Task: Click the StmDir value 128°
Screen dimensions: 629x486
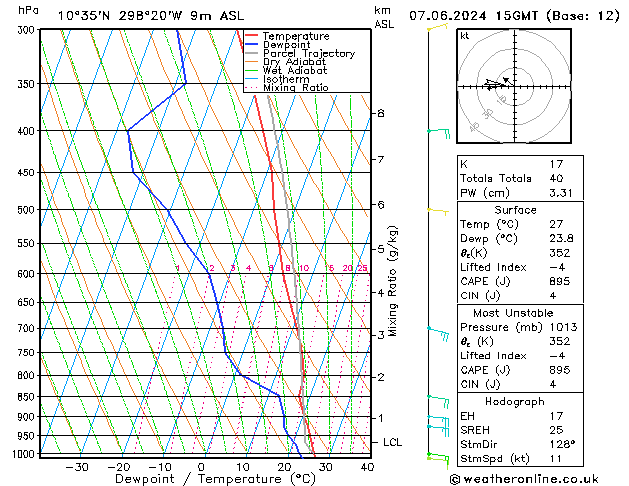Action: [x=562, y=444]
